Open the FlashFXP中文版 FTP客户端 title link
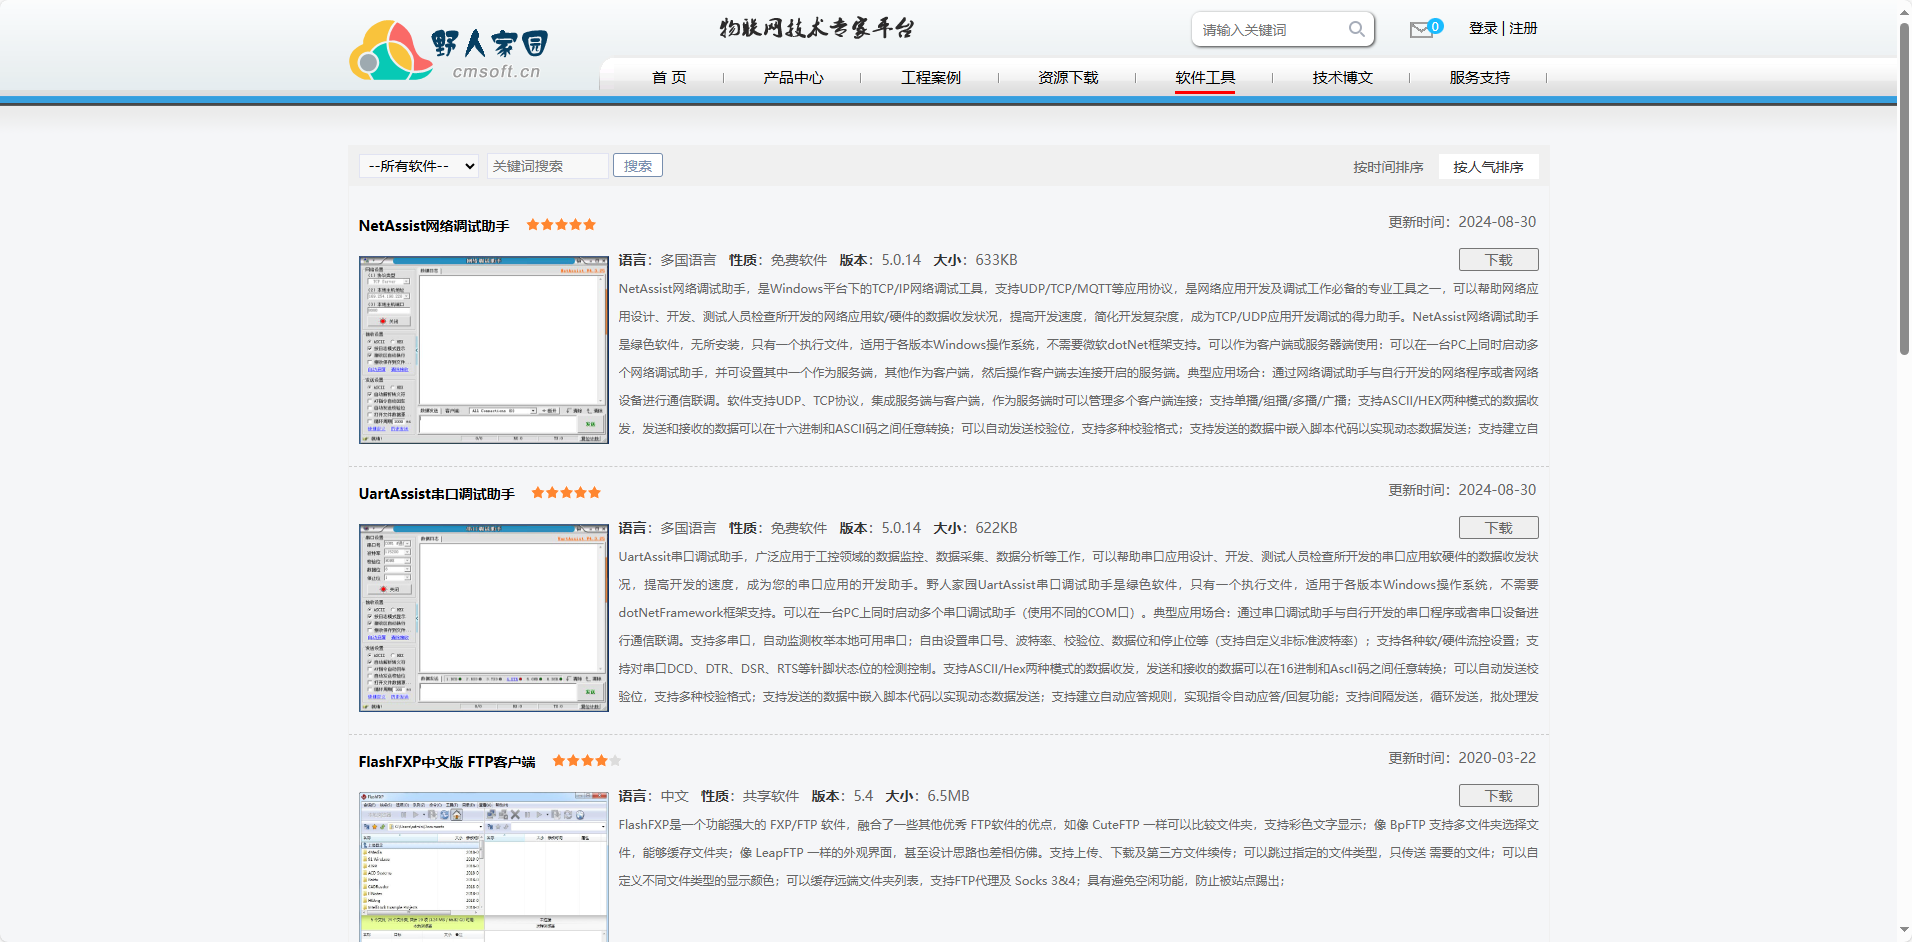The height and width of the screenshot is (942, 1912). point(447,762)
